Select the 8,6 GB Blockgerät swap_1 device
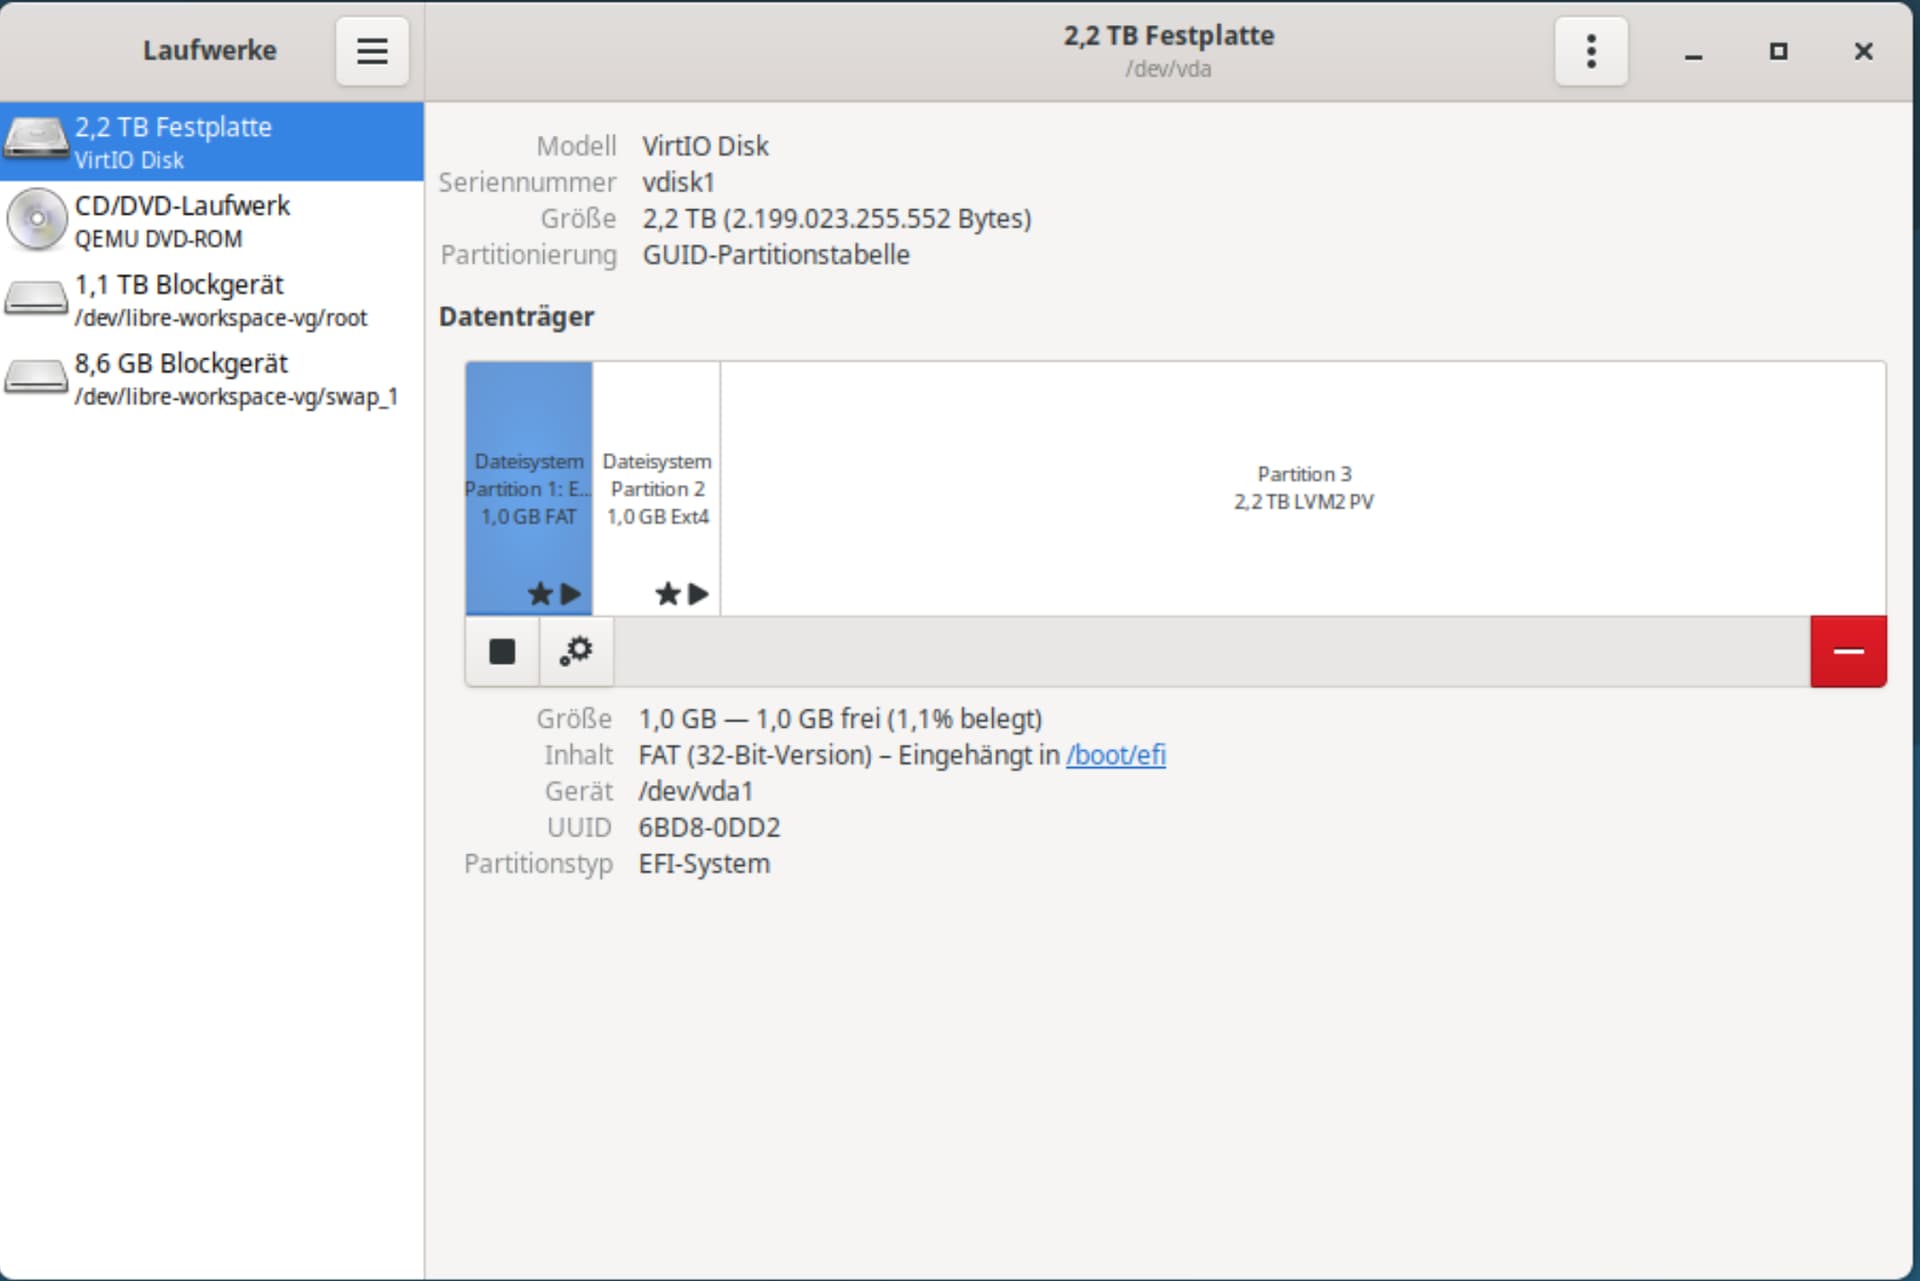The image size is (1920, 1281). (212, 379)
